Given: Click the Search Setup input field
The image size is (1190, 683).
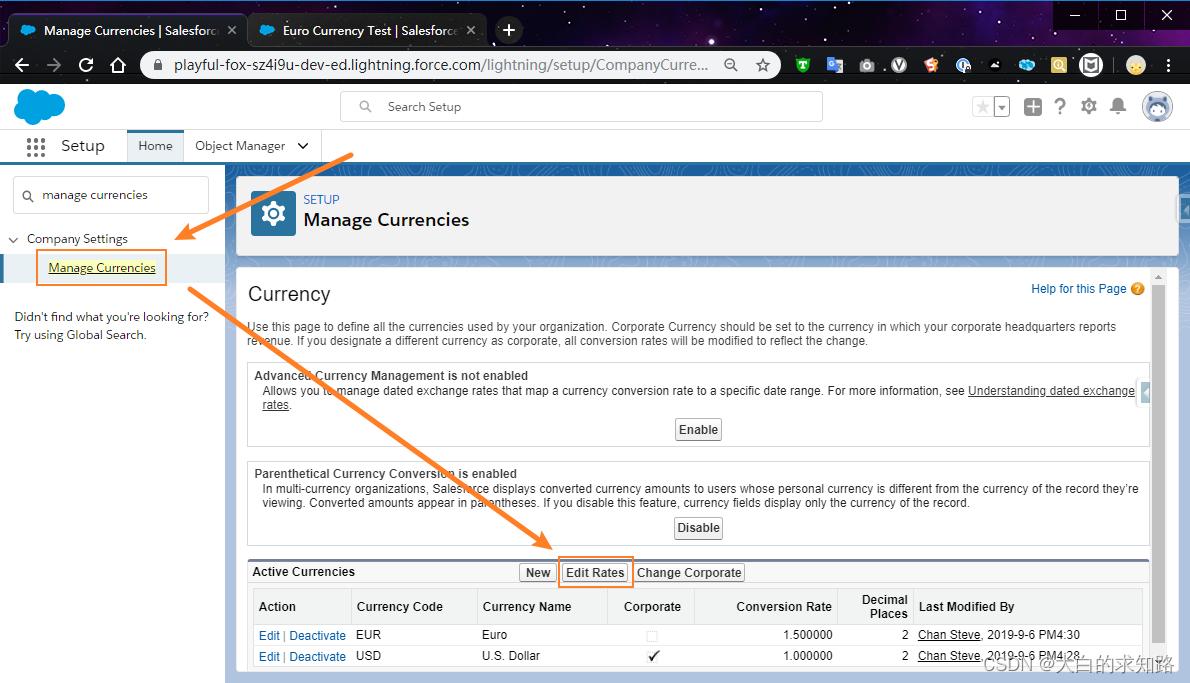Looking at the screenshot, I should point(580,106).
